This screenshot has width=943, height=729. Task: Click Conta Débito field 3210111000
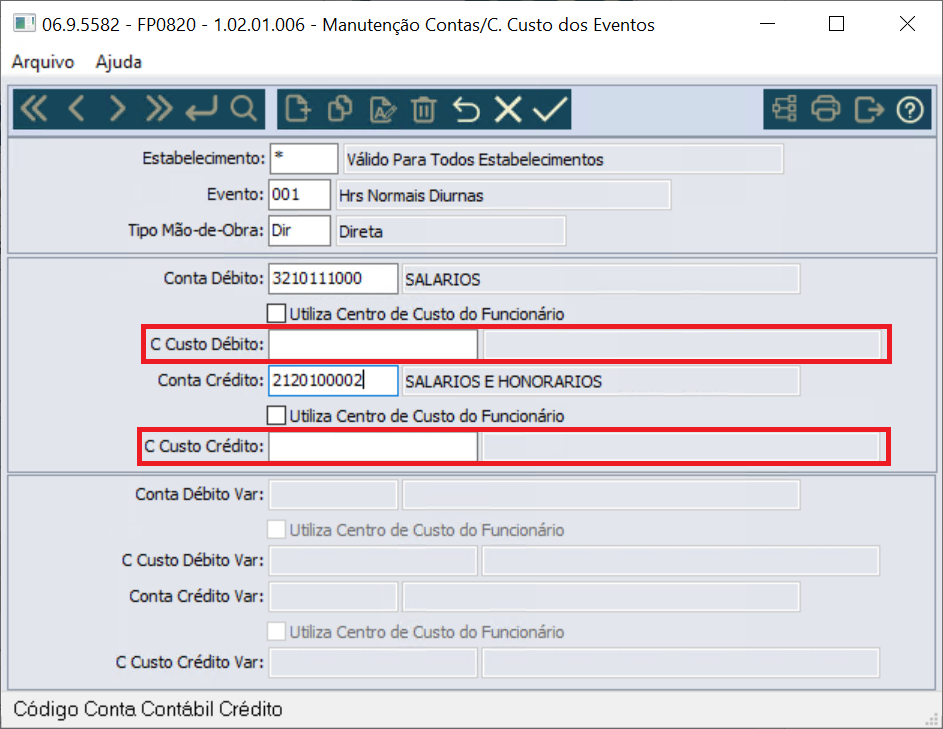coord(333,278)
